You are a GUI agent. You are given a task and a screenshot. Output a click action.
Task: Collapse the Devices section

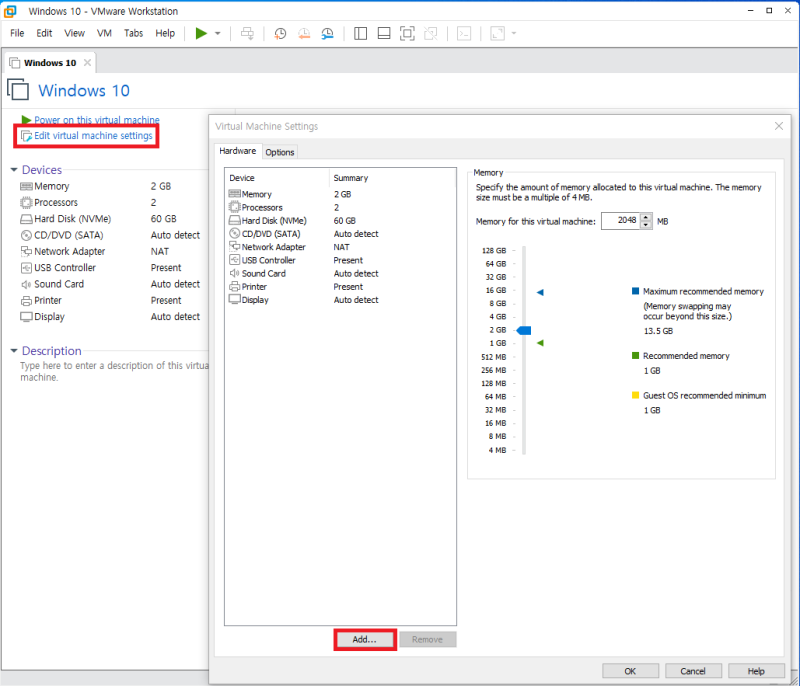point(12,169)
